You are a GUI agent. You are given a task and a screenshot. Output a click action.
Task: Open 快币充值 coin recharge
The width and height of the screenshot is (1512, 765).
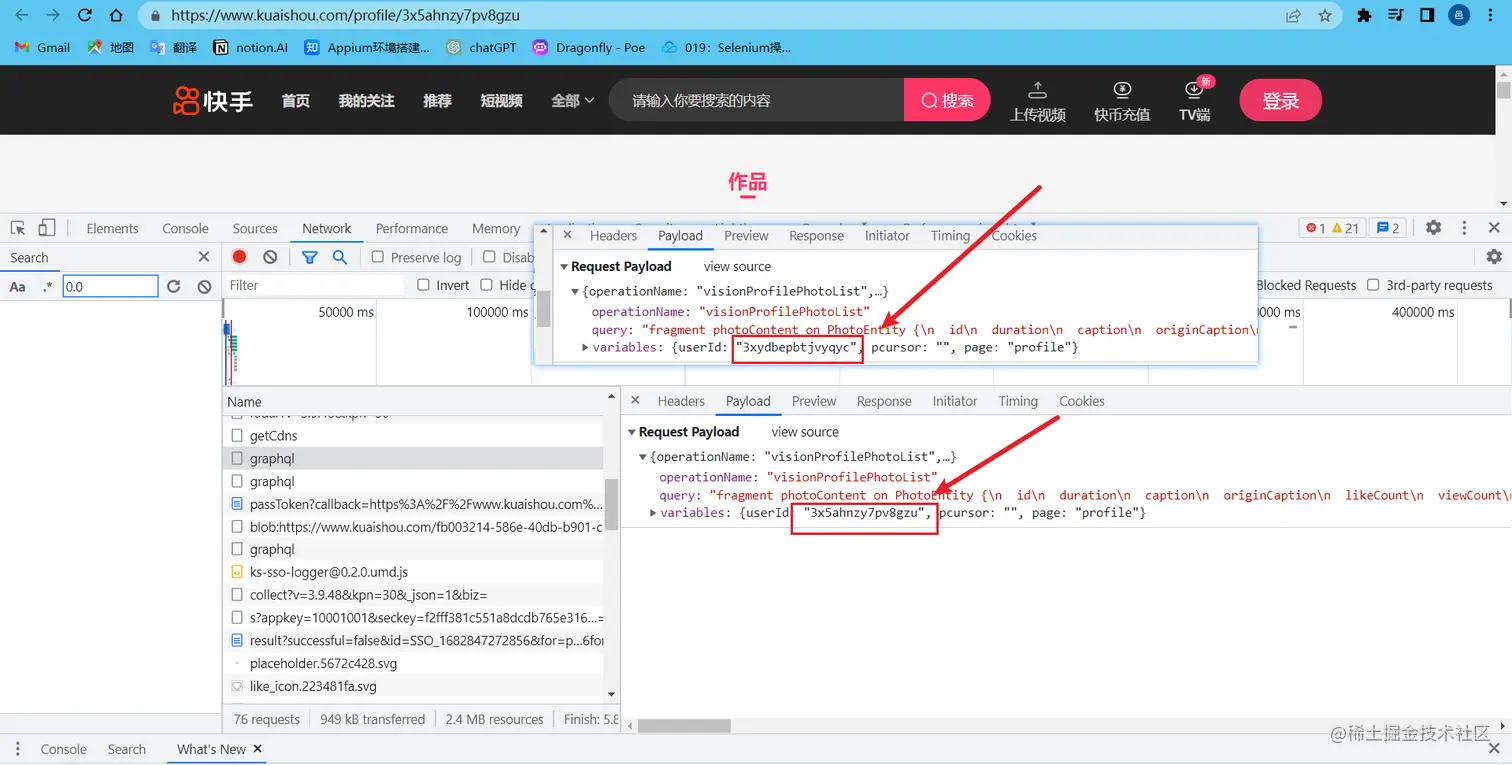pos(1122,102)
